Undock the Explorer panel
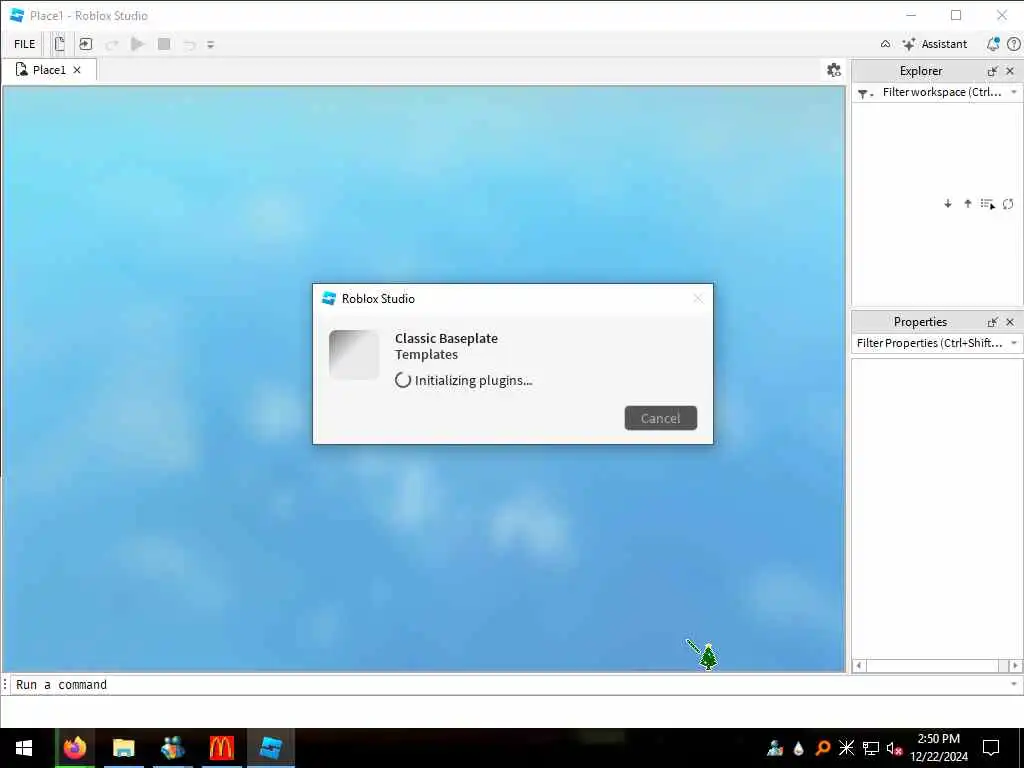 click(x=993, y=71)
